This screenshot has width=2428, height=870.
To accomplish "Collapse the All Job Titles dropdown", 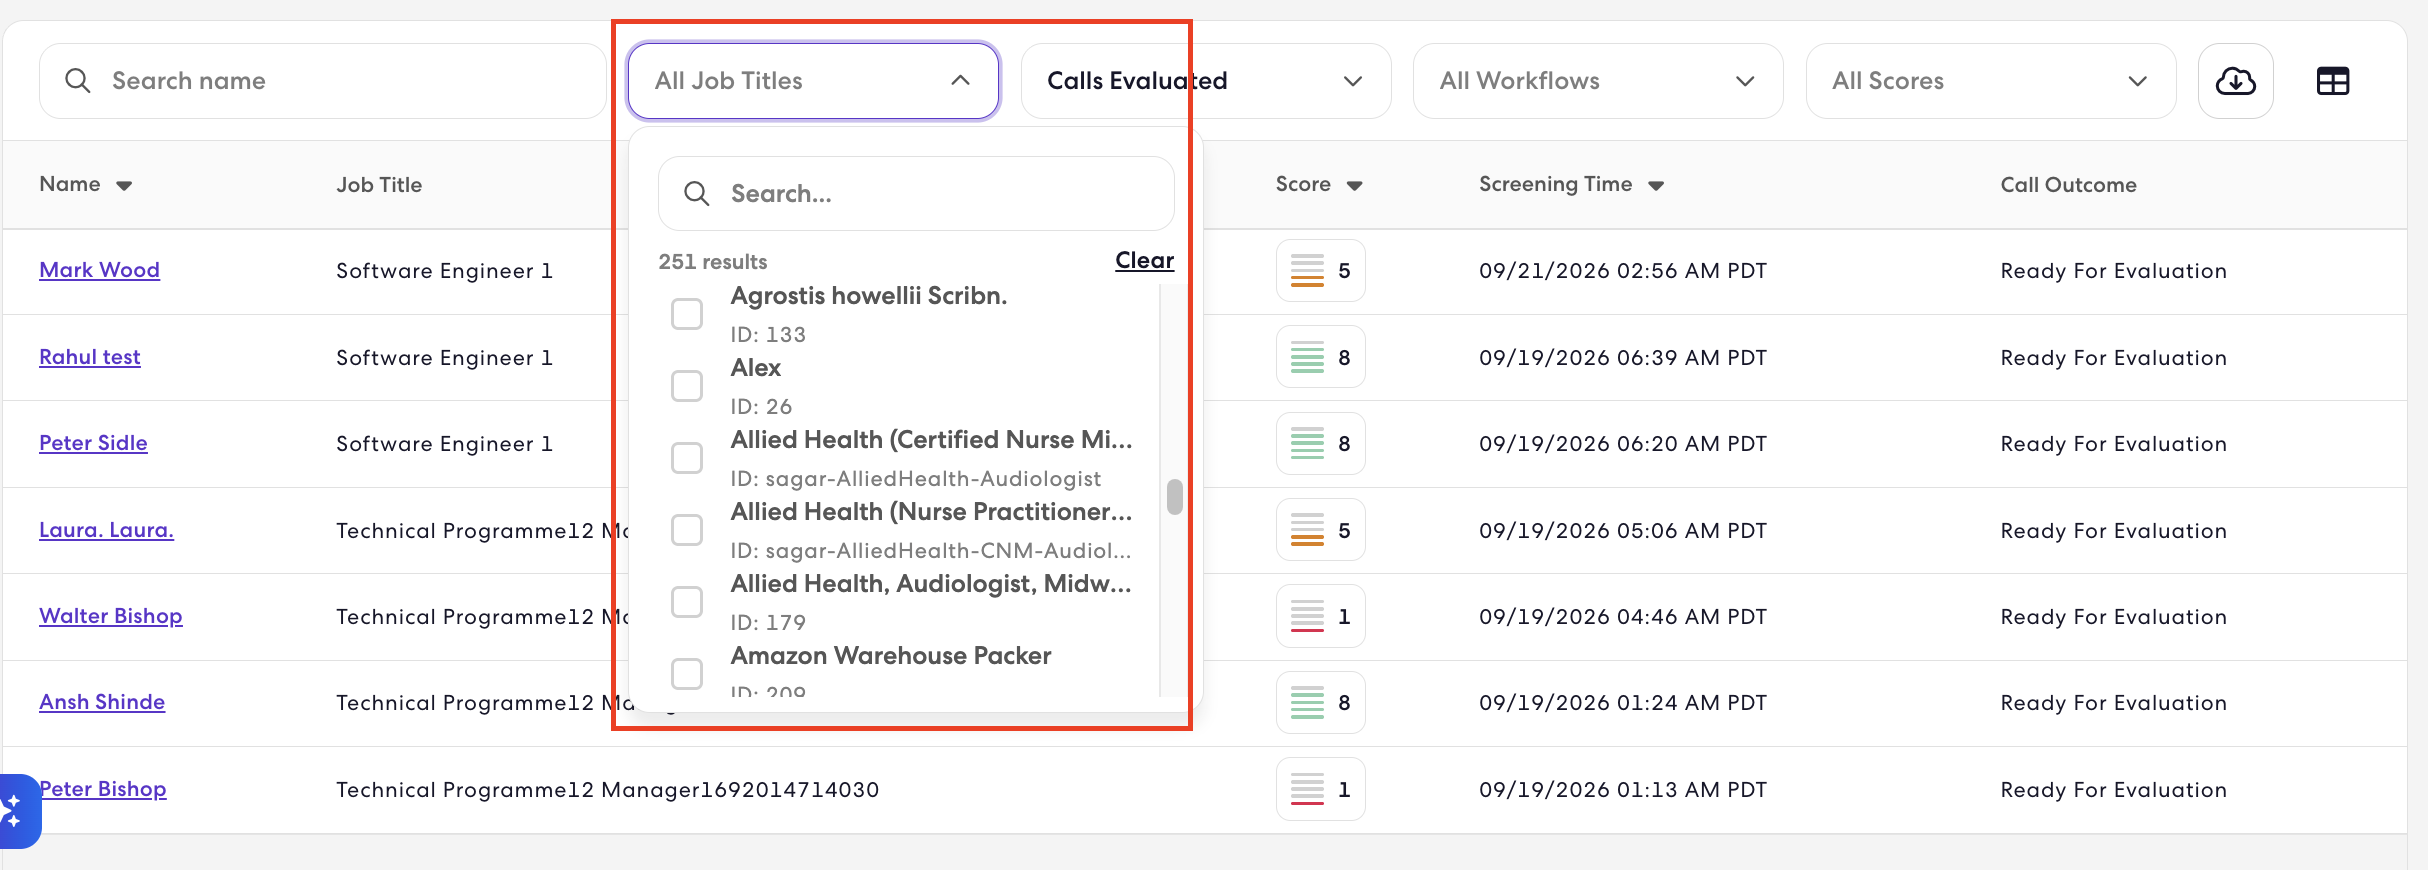I will [813, 81].
